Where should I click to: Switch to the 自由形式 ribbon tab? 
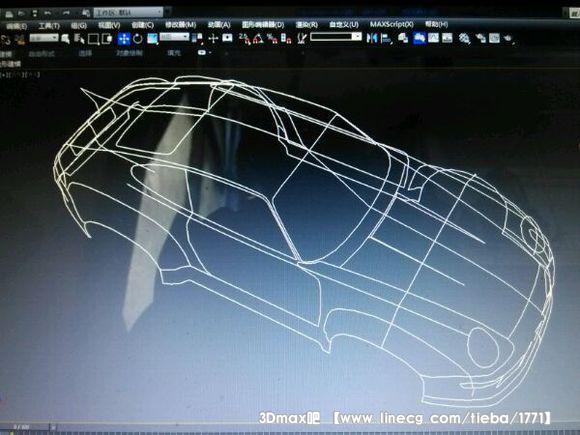[x=41, y=54]
